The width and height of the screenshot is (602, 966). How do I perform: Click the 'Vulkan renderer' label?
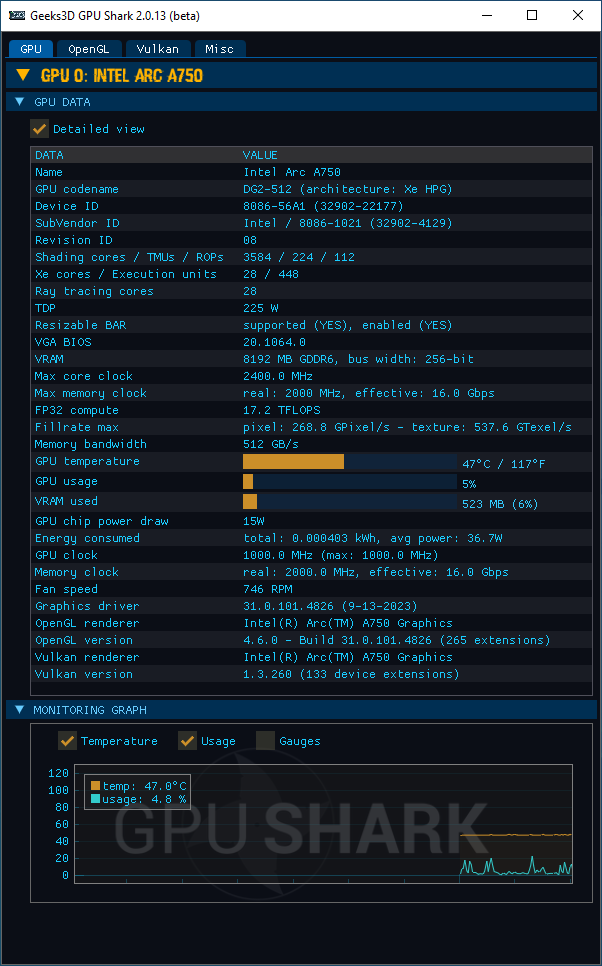tap(87, 657)
